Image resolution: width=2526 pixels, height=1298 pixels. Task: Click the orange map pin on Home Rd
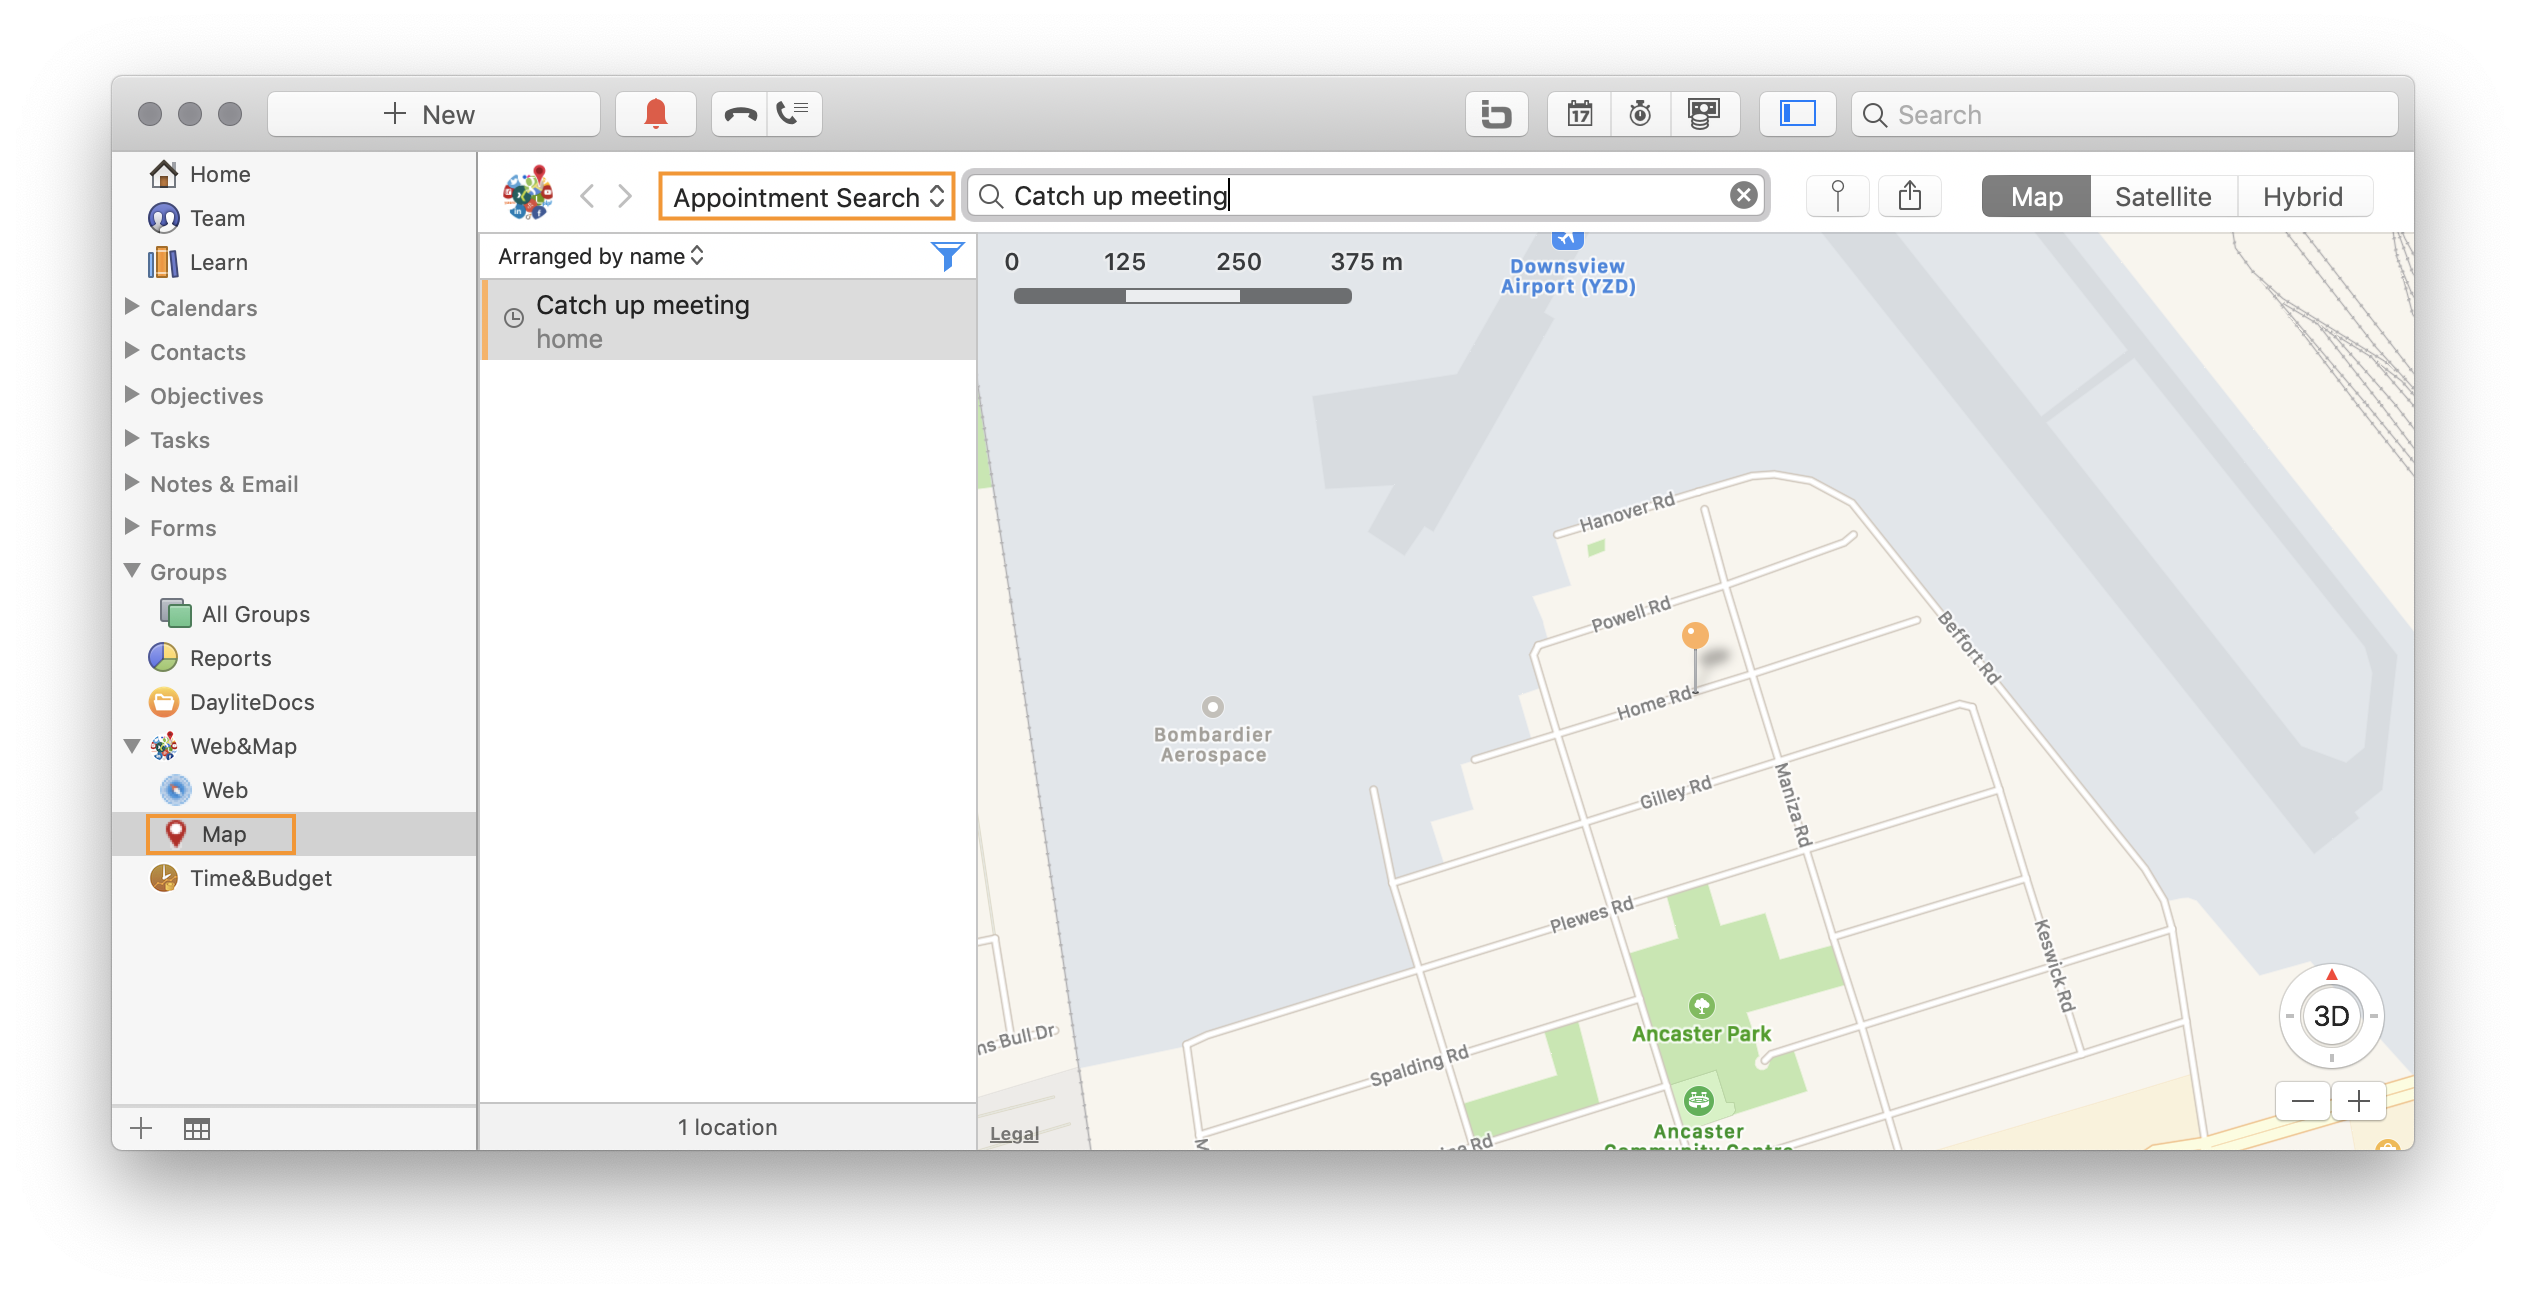[1694, 636]
